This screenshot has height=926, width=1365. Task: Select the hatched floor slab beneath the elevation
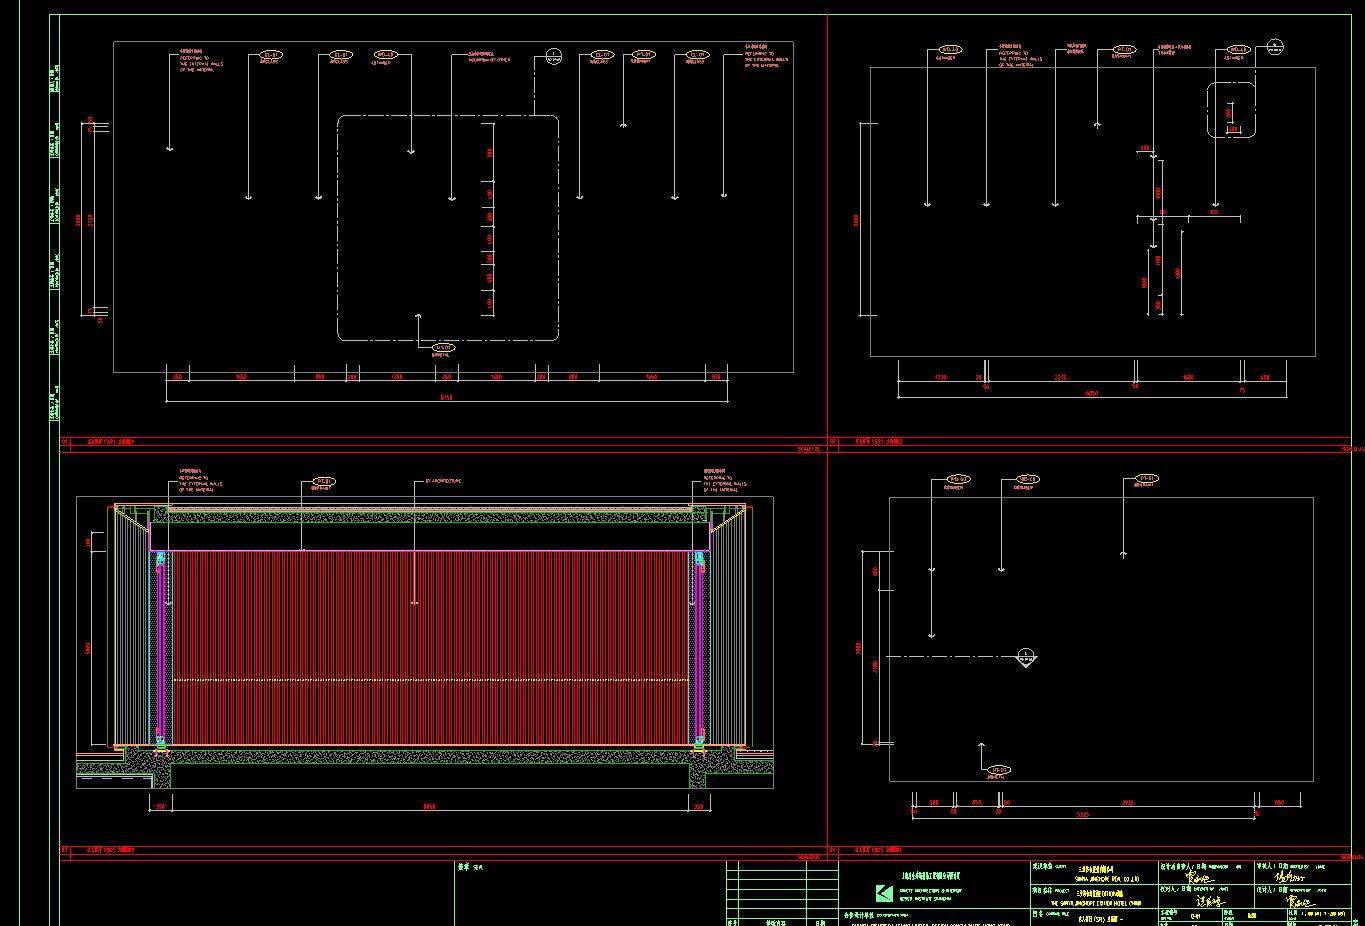click(x=430, y=757)
